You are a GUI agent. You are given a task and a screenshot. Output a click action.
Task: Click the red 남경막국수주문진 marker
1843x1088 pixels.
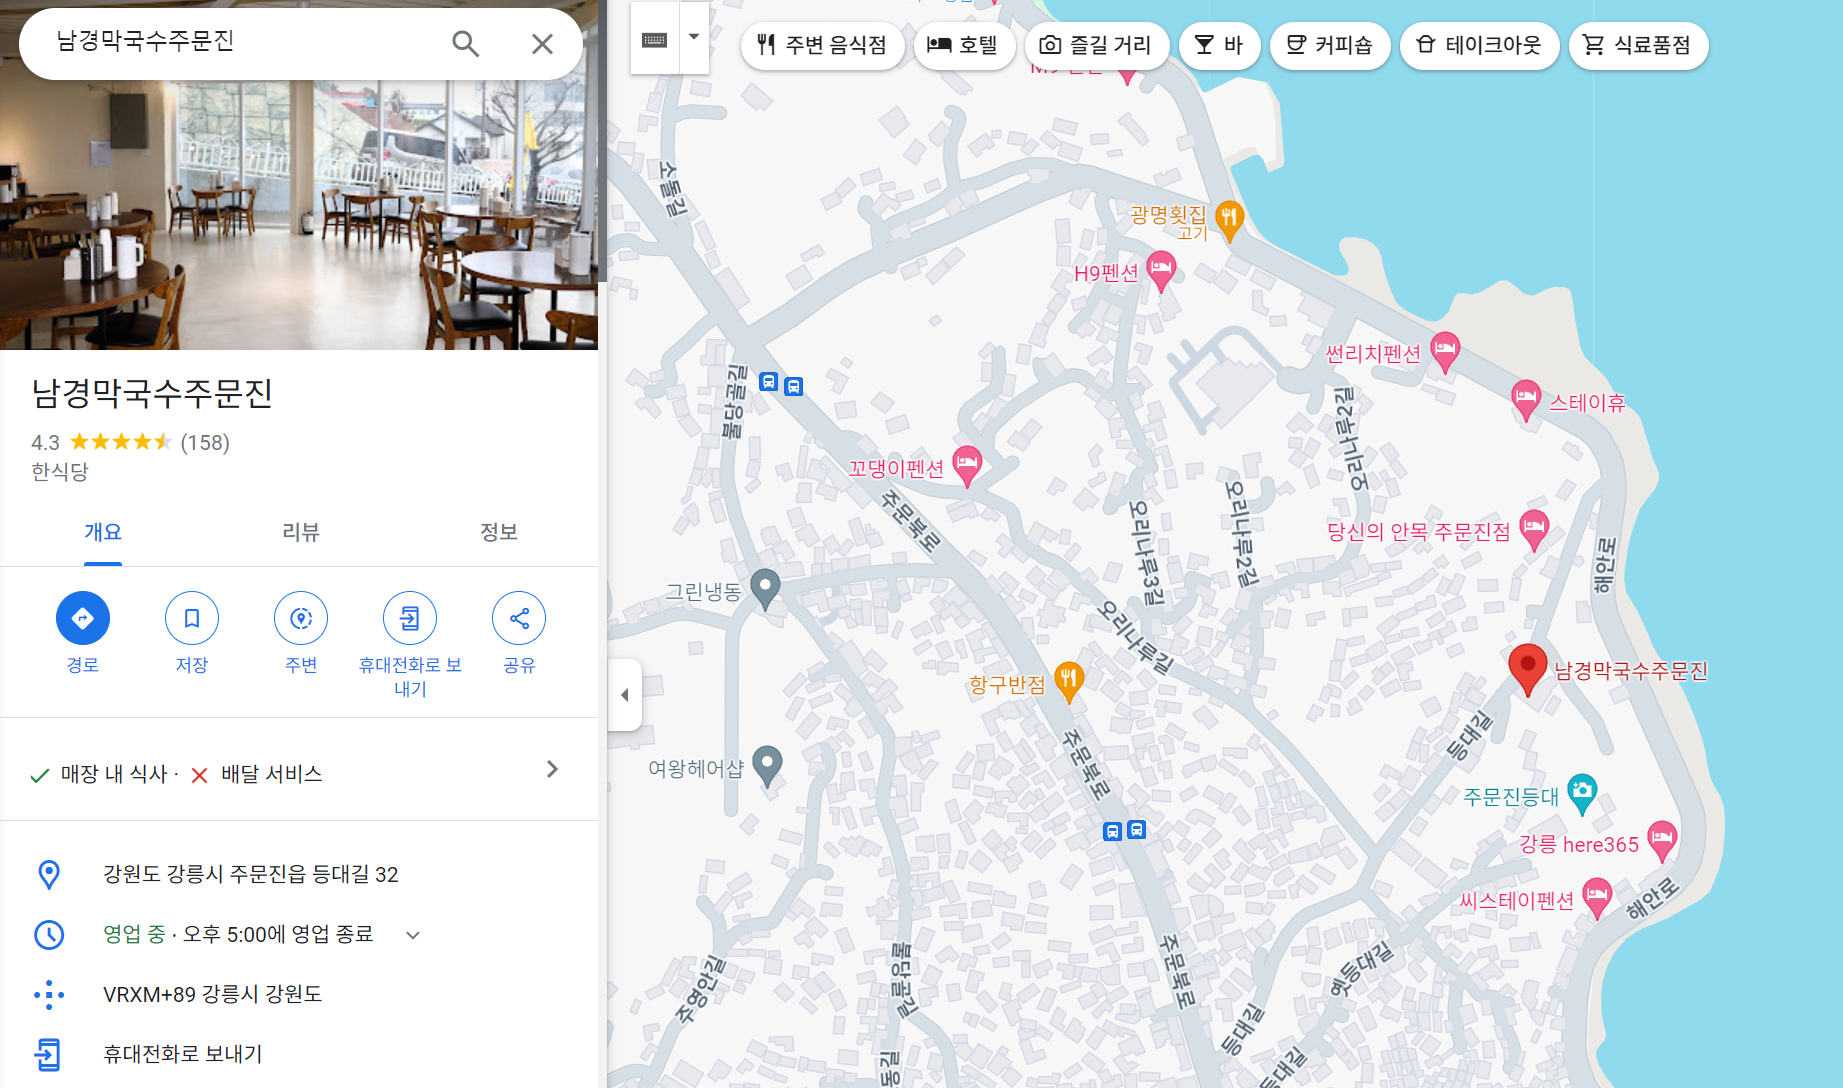pos(1527,668)
